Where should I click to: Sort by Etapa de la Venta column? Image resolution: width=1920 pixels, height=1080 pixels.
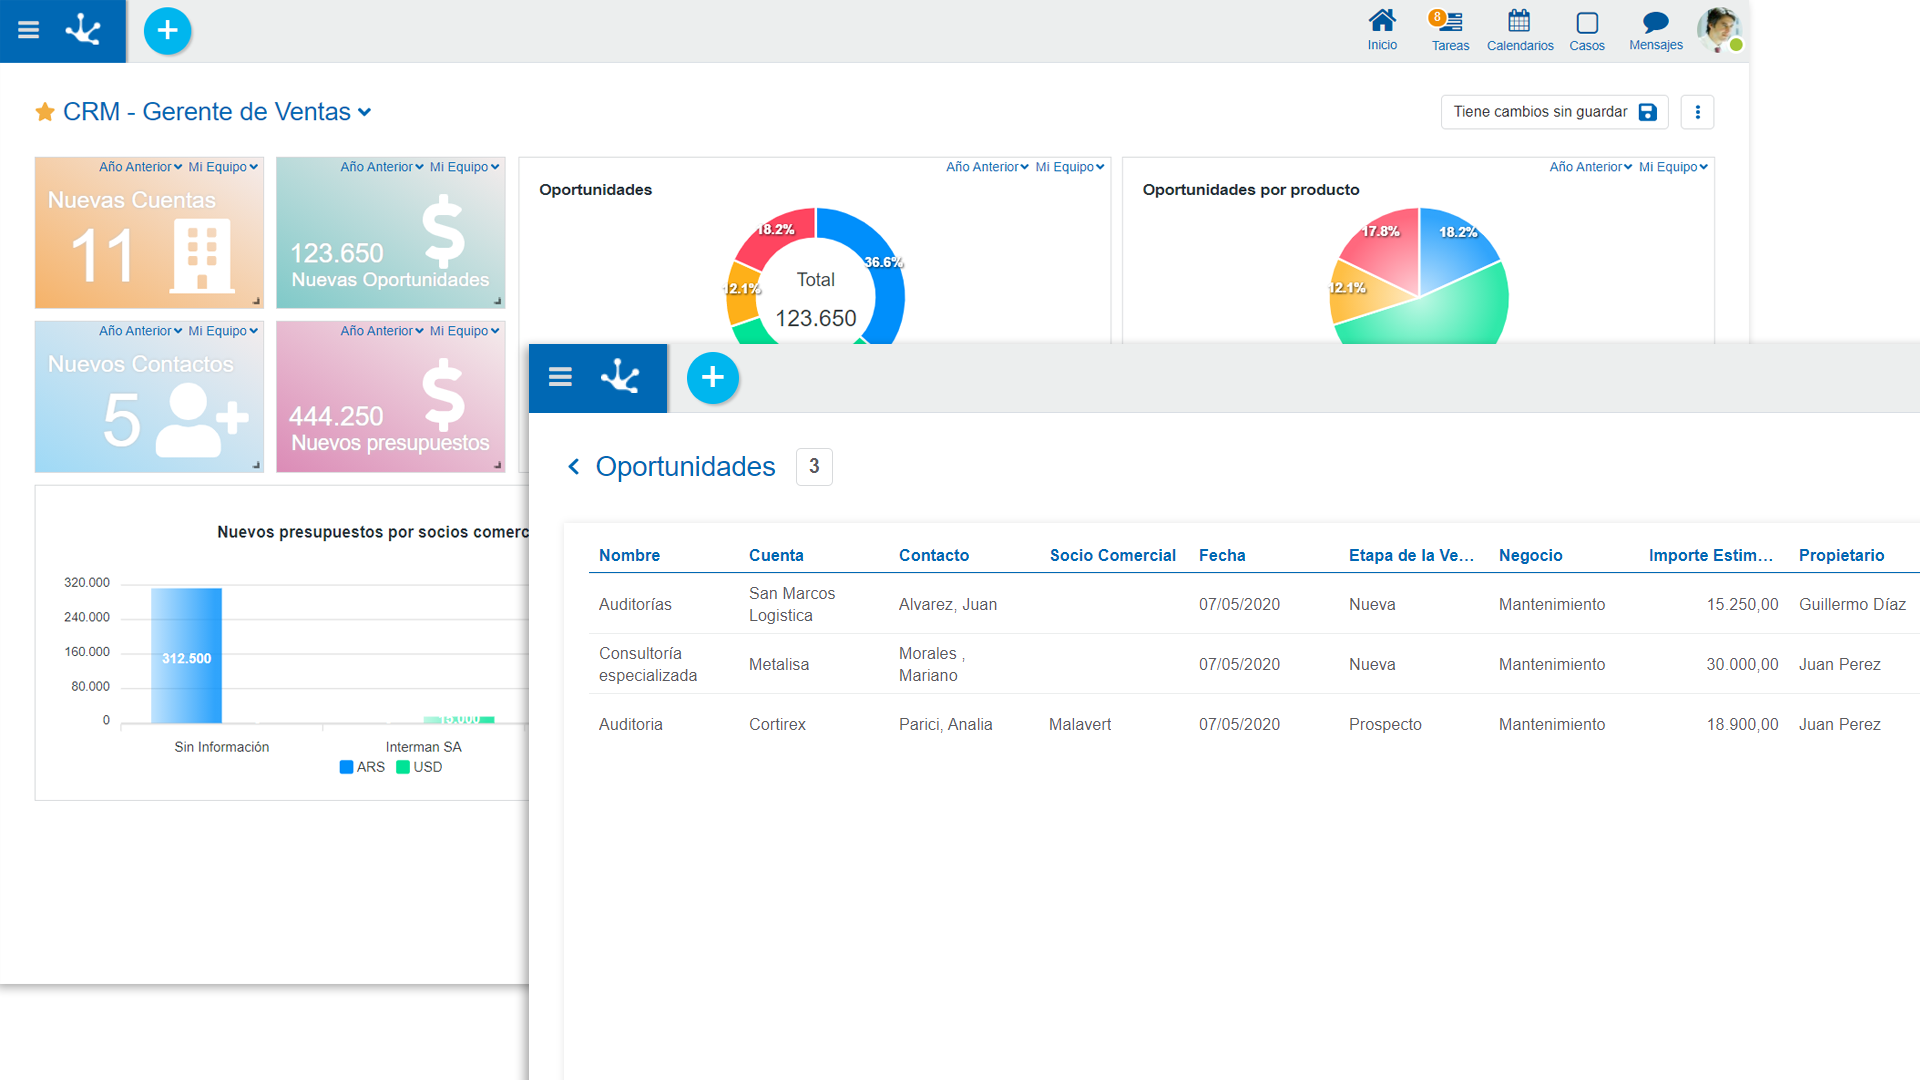pyautogui.click(x=1411, y=555)
